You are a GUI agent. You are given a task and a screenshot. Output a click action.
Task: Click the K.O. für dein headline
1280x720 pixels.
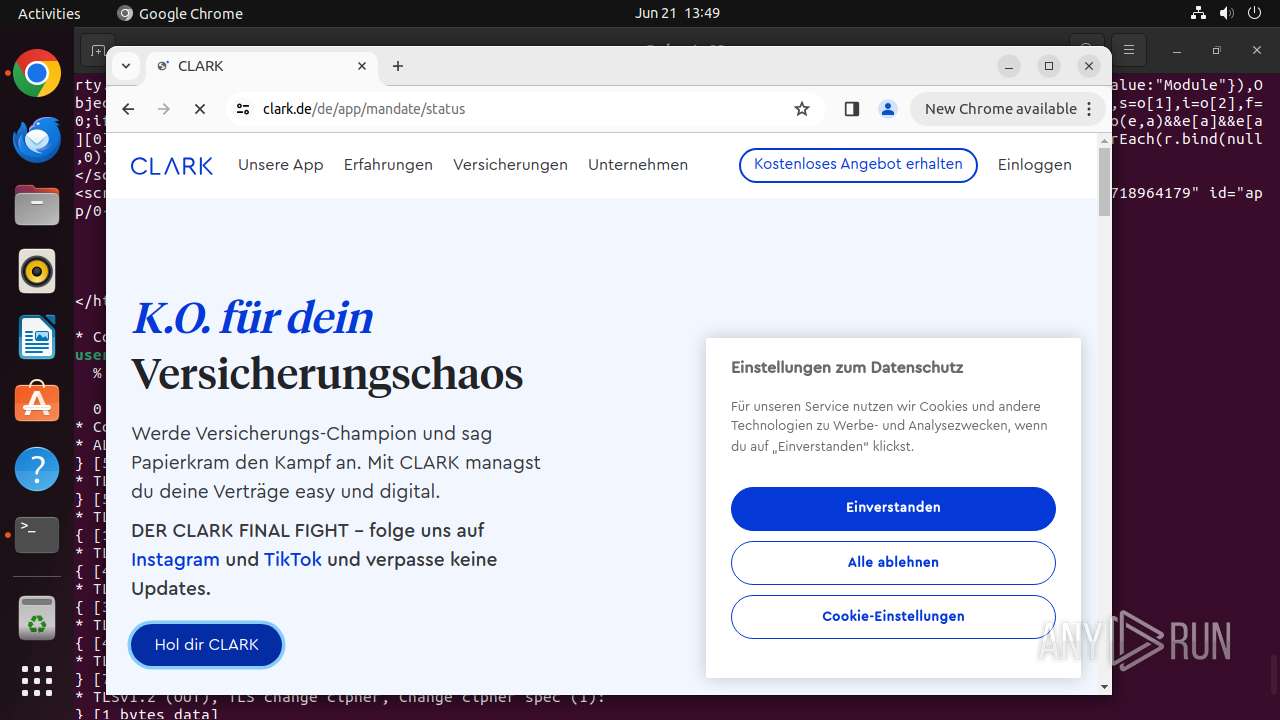(252, 318)
